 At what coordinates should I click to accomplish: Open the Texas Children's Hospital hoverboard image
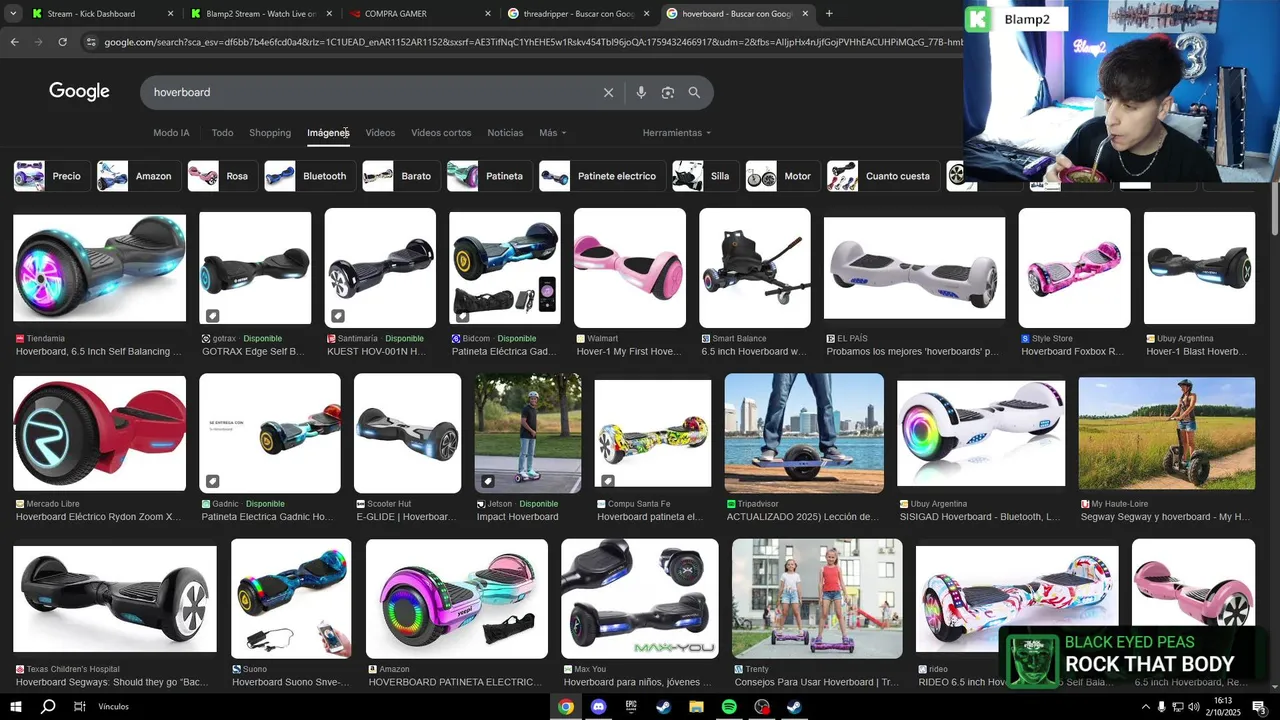(115, 599)
